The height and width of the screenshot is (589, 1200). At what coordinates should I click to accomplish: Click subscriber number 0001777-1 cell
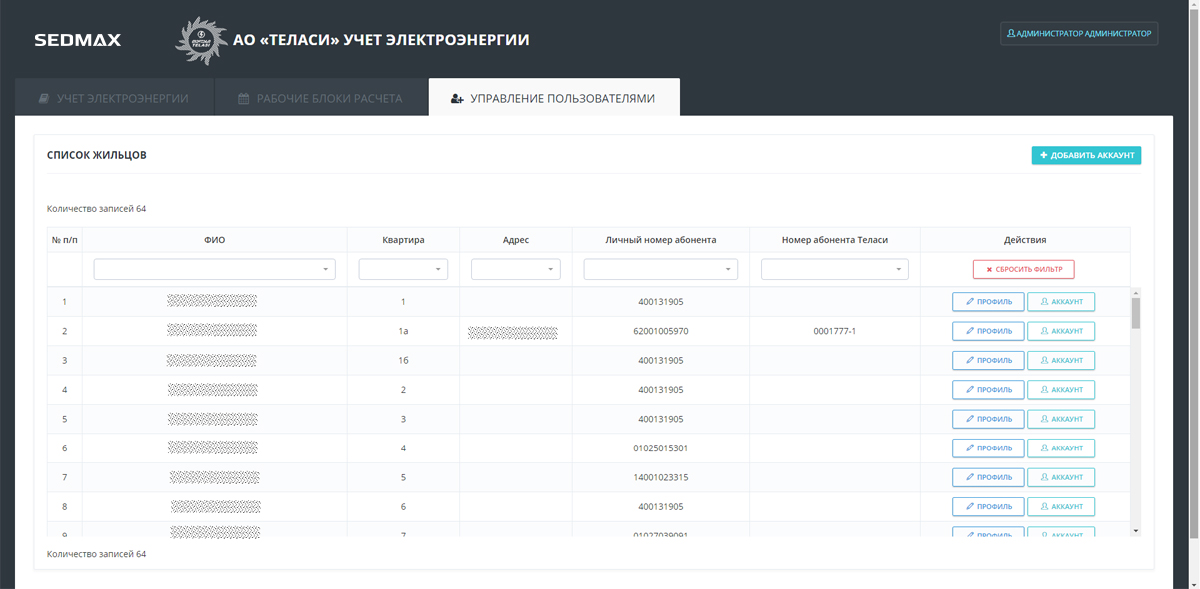(x=834, y=331)
